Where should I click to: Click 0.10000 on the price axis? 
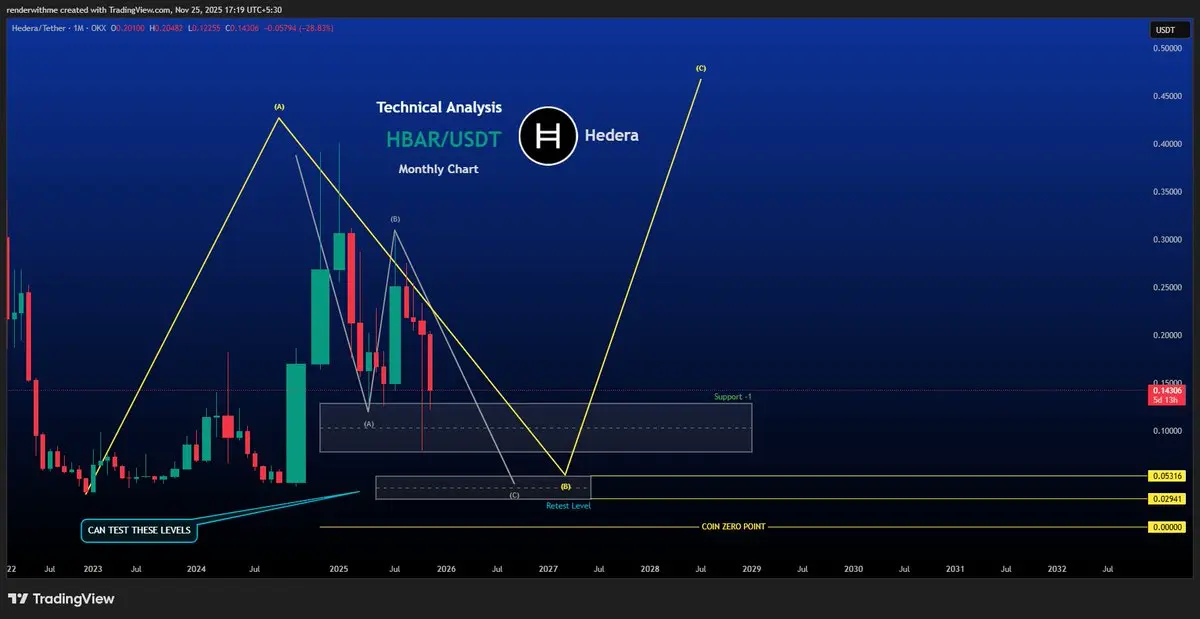(x=1165, y=431)
